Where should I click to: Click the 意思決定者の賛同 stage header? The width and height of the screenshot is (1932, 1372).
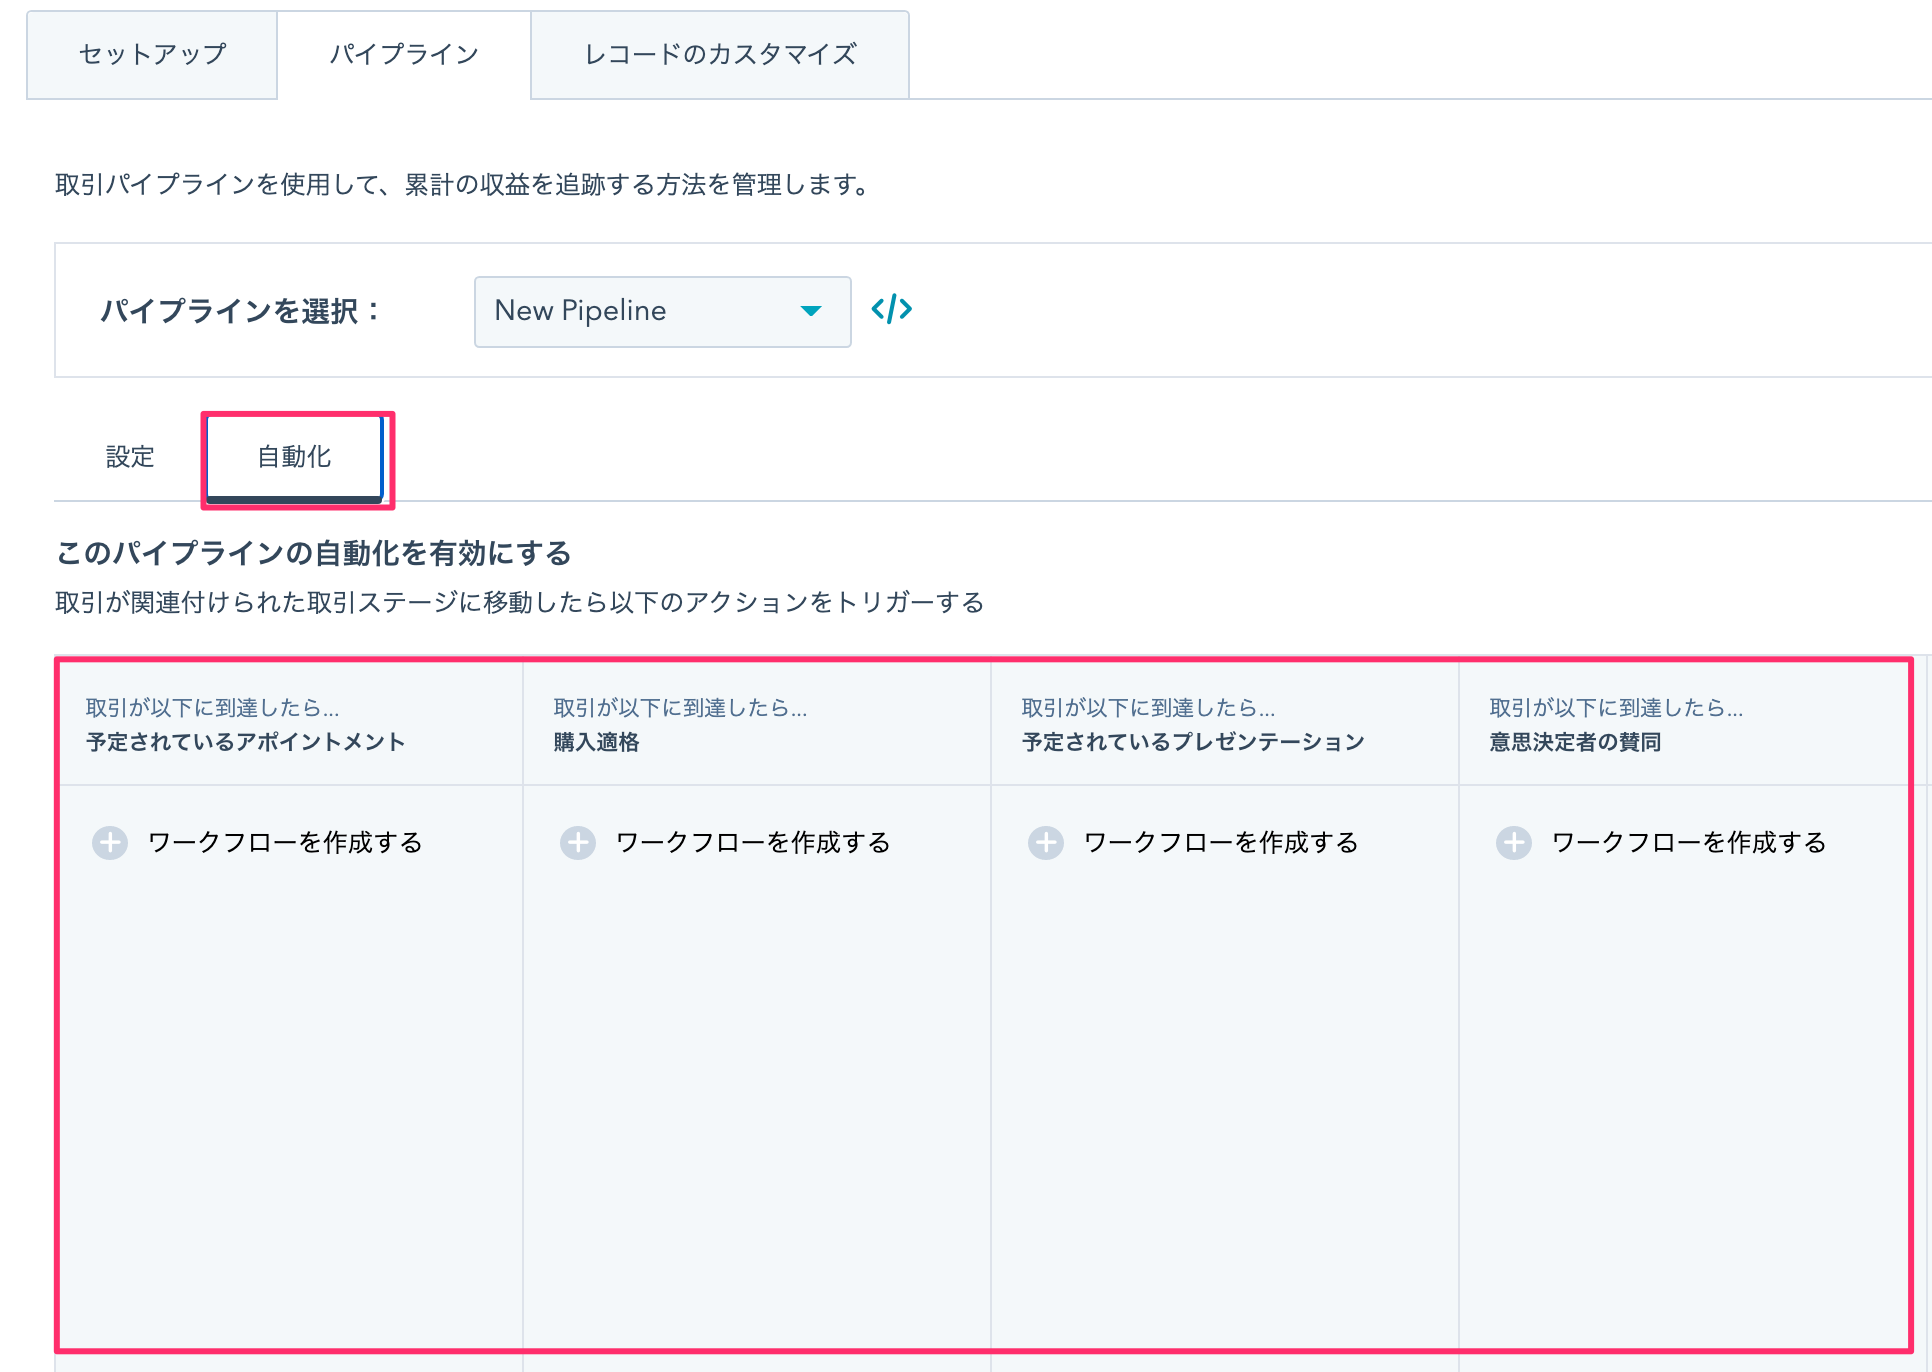(x=1575, y=742)
